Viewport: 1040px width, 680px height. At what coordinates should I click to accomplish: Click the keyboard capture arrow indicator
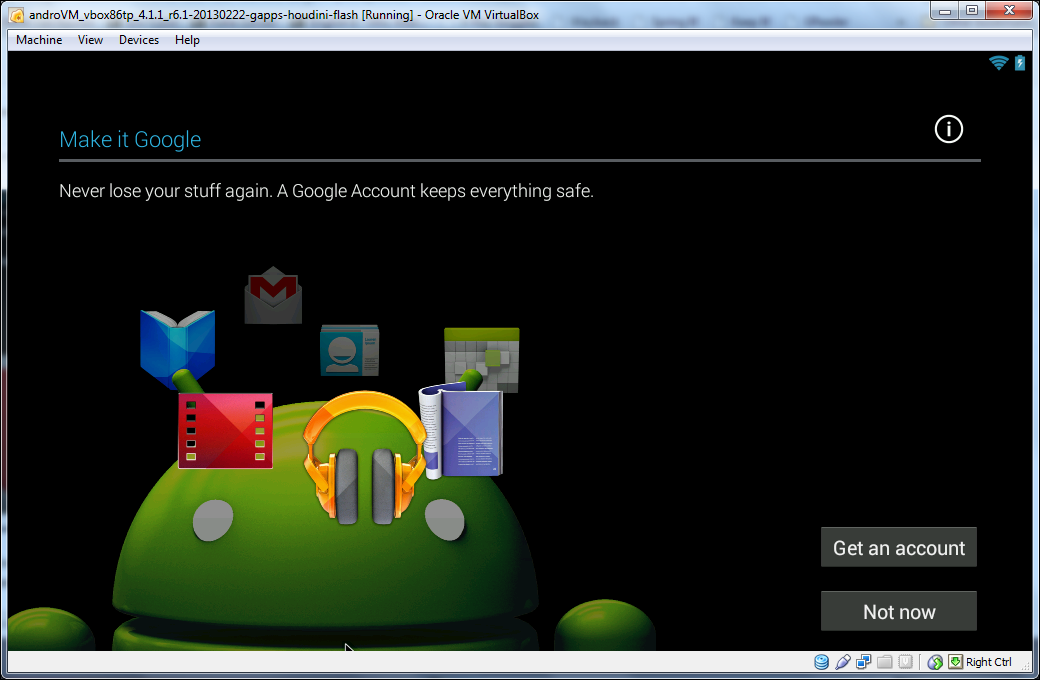(x=955, y=661)
